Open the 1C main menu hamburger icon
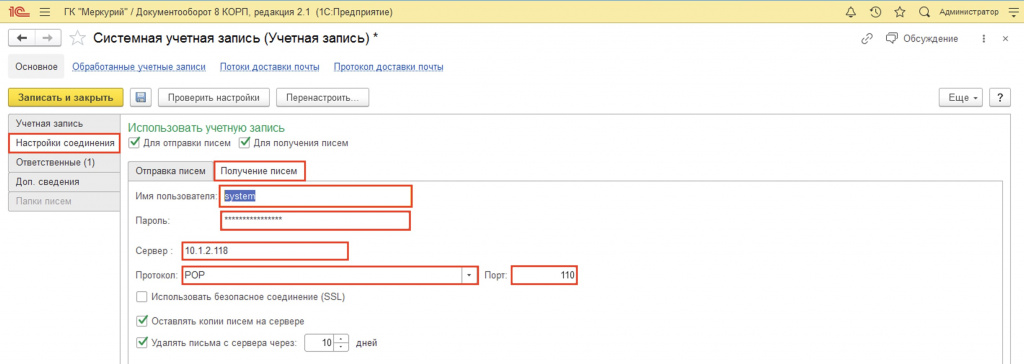Viewport: 1024px width, 364px height. tap(45, 11)
